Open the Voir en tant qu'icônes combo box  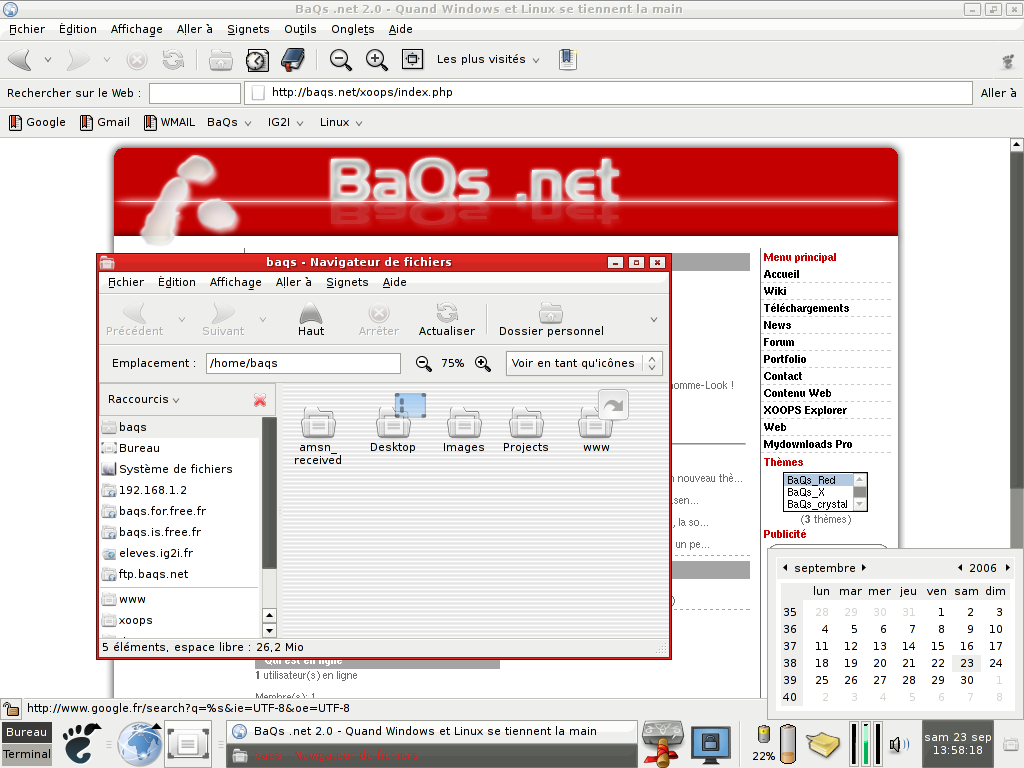click(x=584, y=363)
